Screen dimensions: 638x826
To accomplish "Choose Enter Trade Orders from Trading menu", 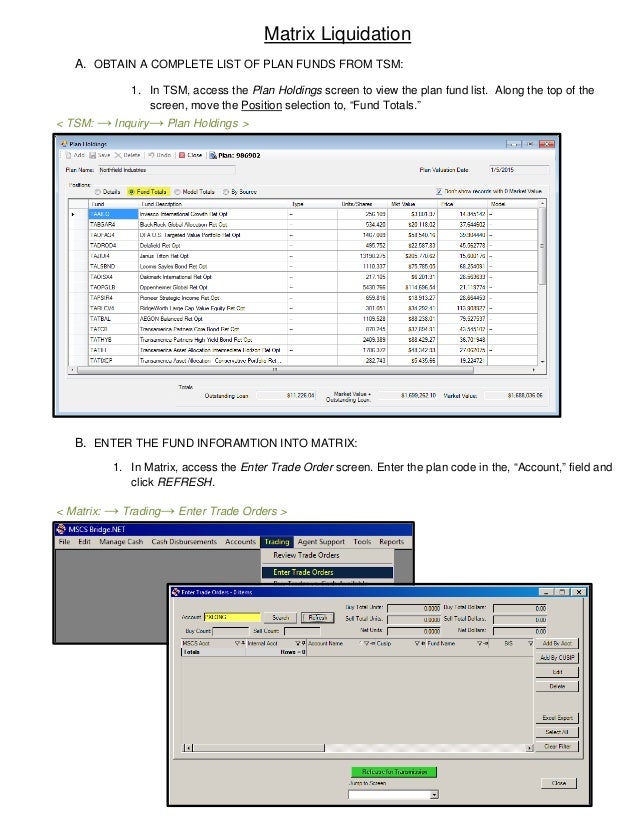I will 327,572.
